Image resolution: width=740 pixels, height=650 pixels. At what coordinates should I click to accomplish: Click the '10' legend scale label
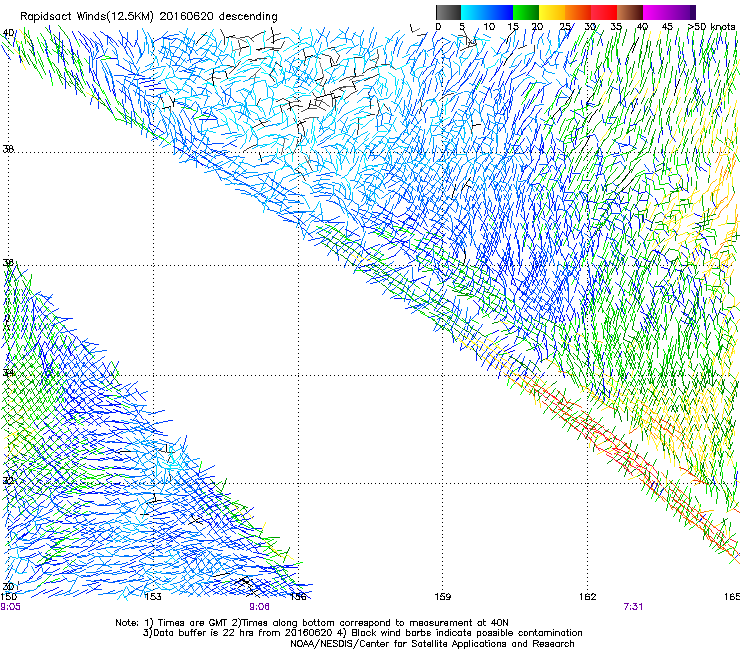pyautogui.click(x=489, y=27)
